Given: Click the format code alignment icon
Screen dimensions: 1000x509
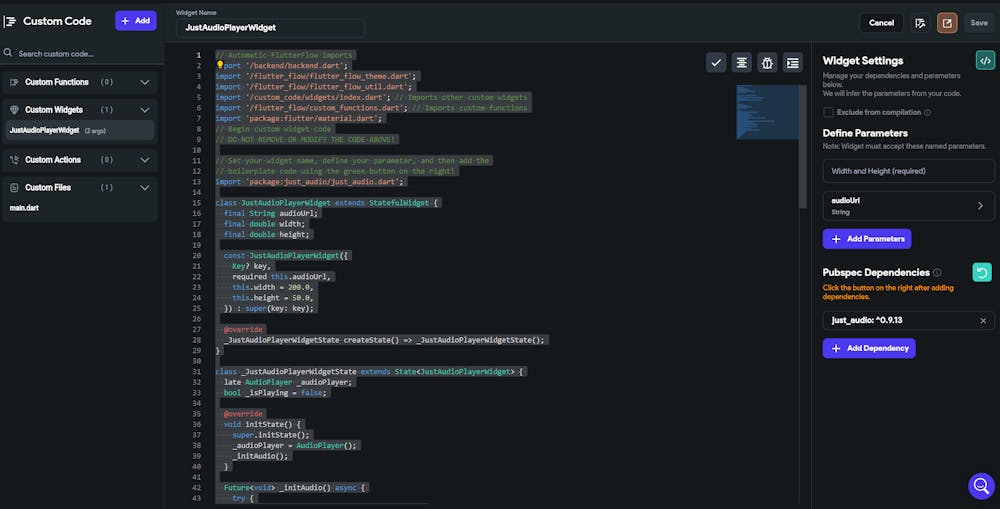Looking at the screenshot, I should point(742,62).
